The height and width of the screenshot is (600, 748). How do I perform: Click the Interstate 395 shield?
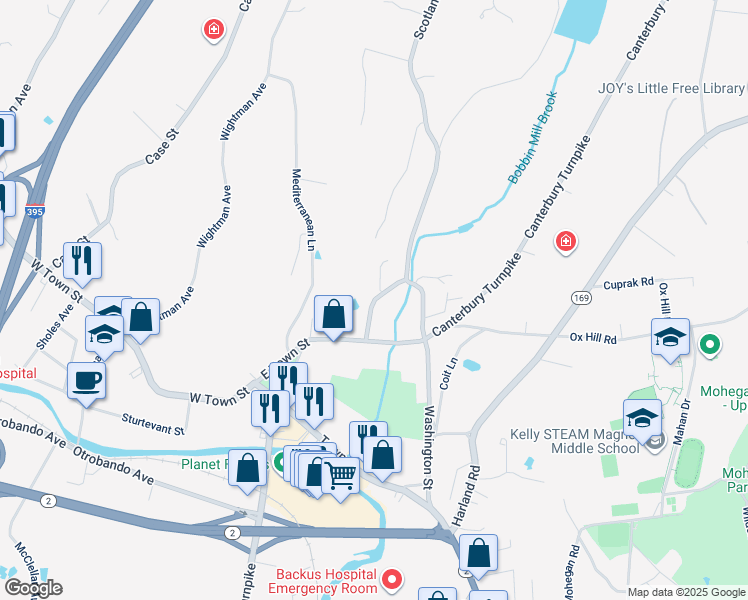(x=35, y=211)
